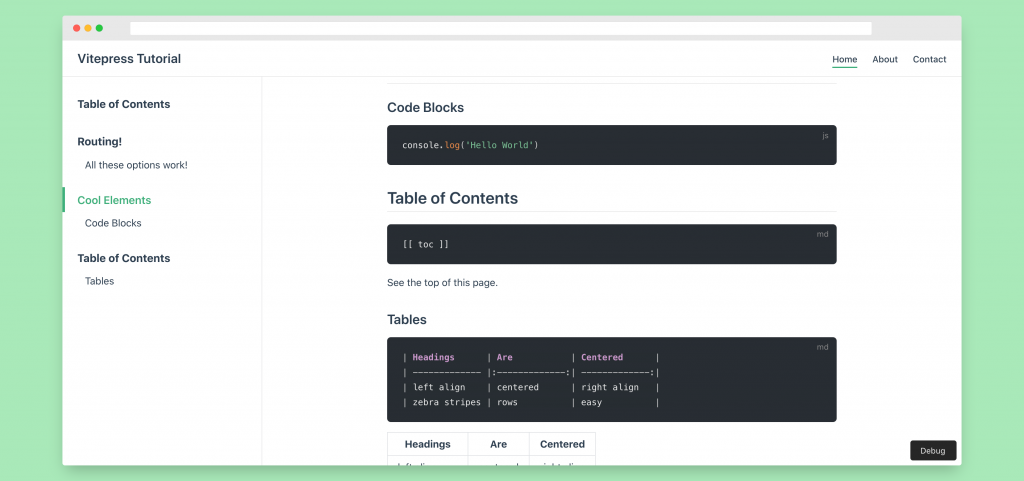Go to the About page
Image resolution: width=1024 pixels, height=481 pixels.
pyautogui.click(x=885, y=59)
